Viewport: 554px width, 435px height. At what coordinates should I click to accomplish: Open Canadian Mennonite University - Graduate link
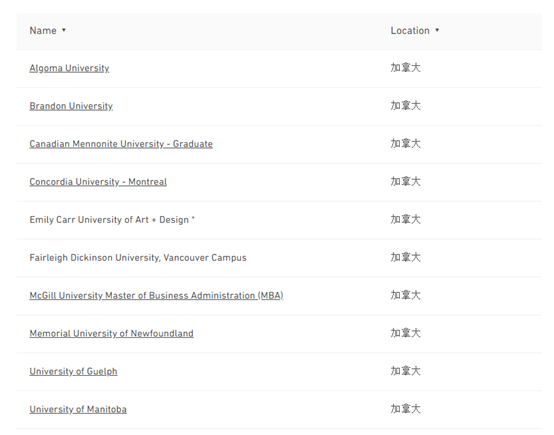pos(121,144)
